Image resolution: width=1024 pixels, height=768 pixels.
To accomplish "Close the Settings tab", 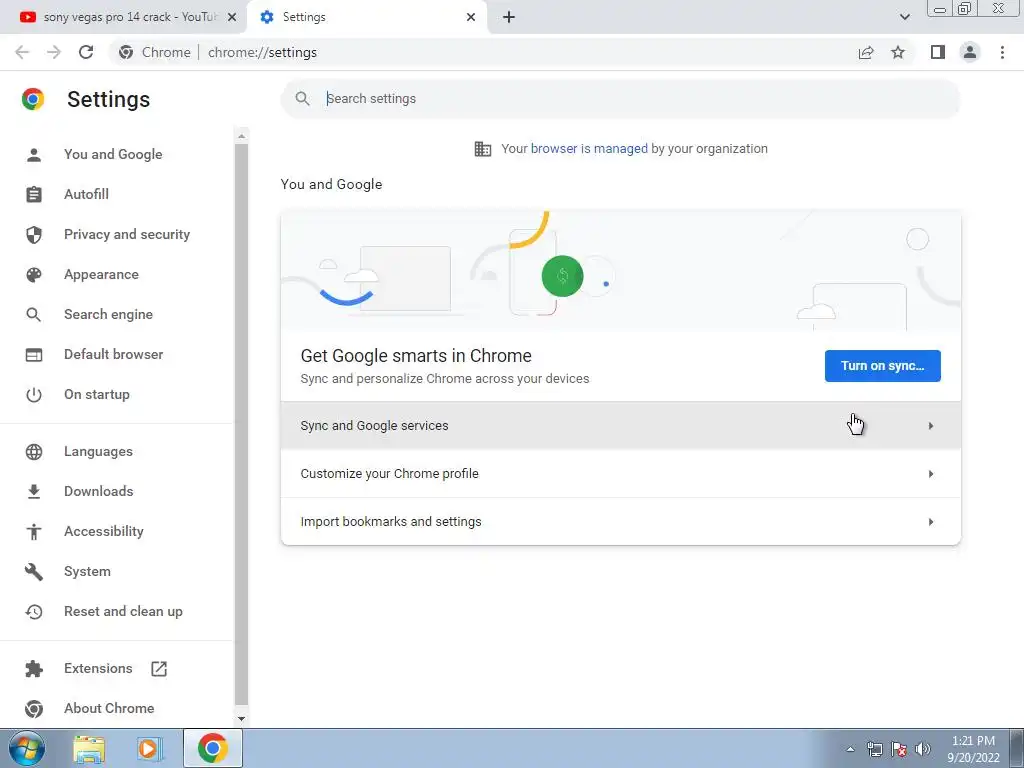I will [471, 17].
